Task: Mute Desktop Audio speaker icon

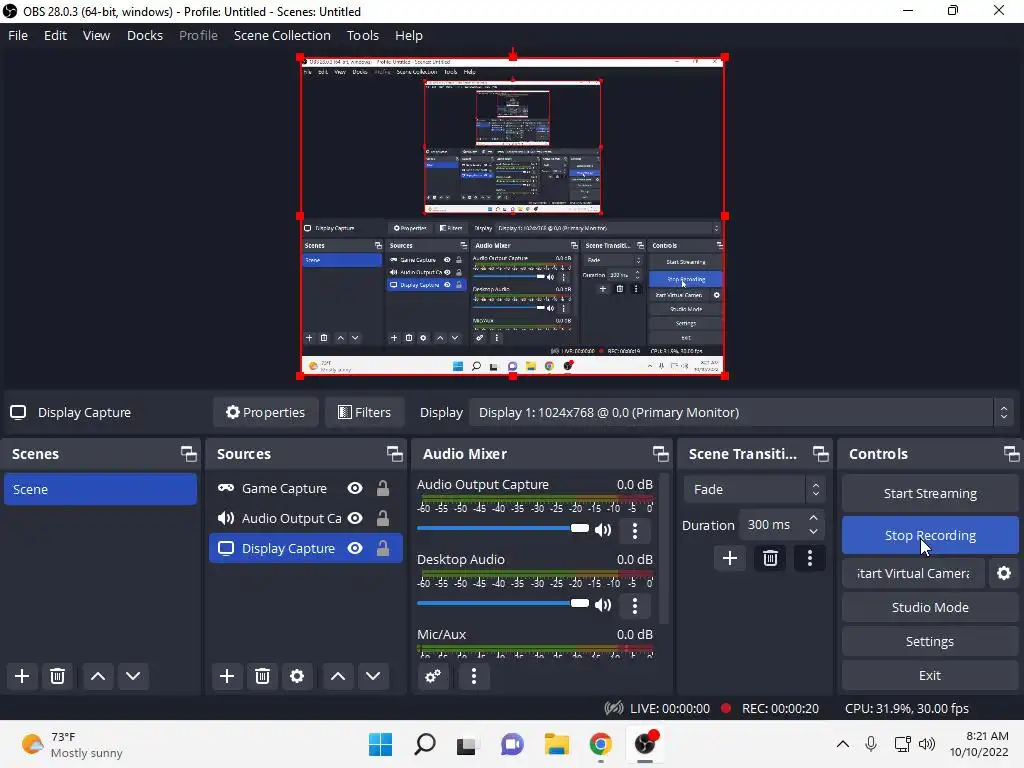Action: click(x=603, y=605)
